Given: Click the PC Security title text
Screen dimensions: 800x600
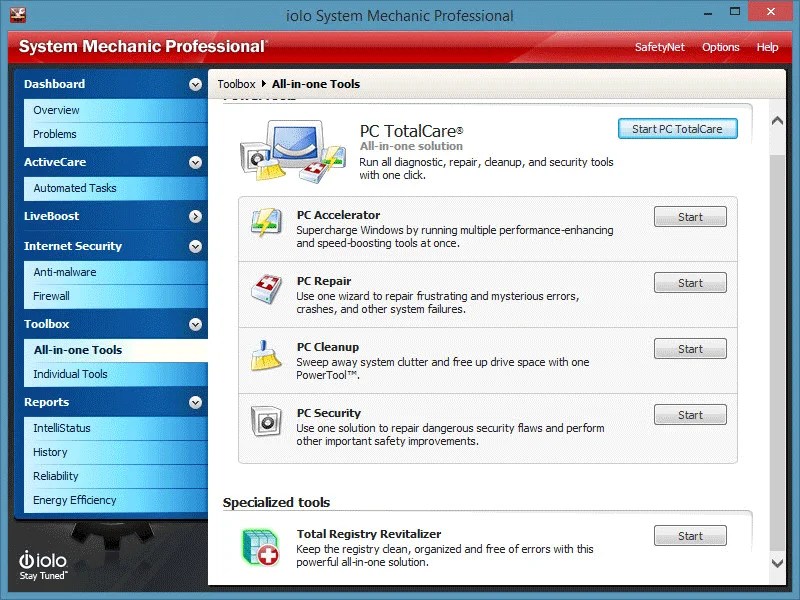Looking at the screenshot, I should pyautogui.click(x=329, y=413).
